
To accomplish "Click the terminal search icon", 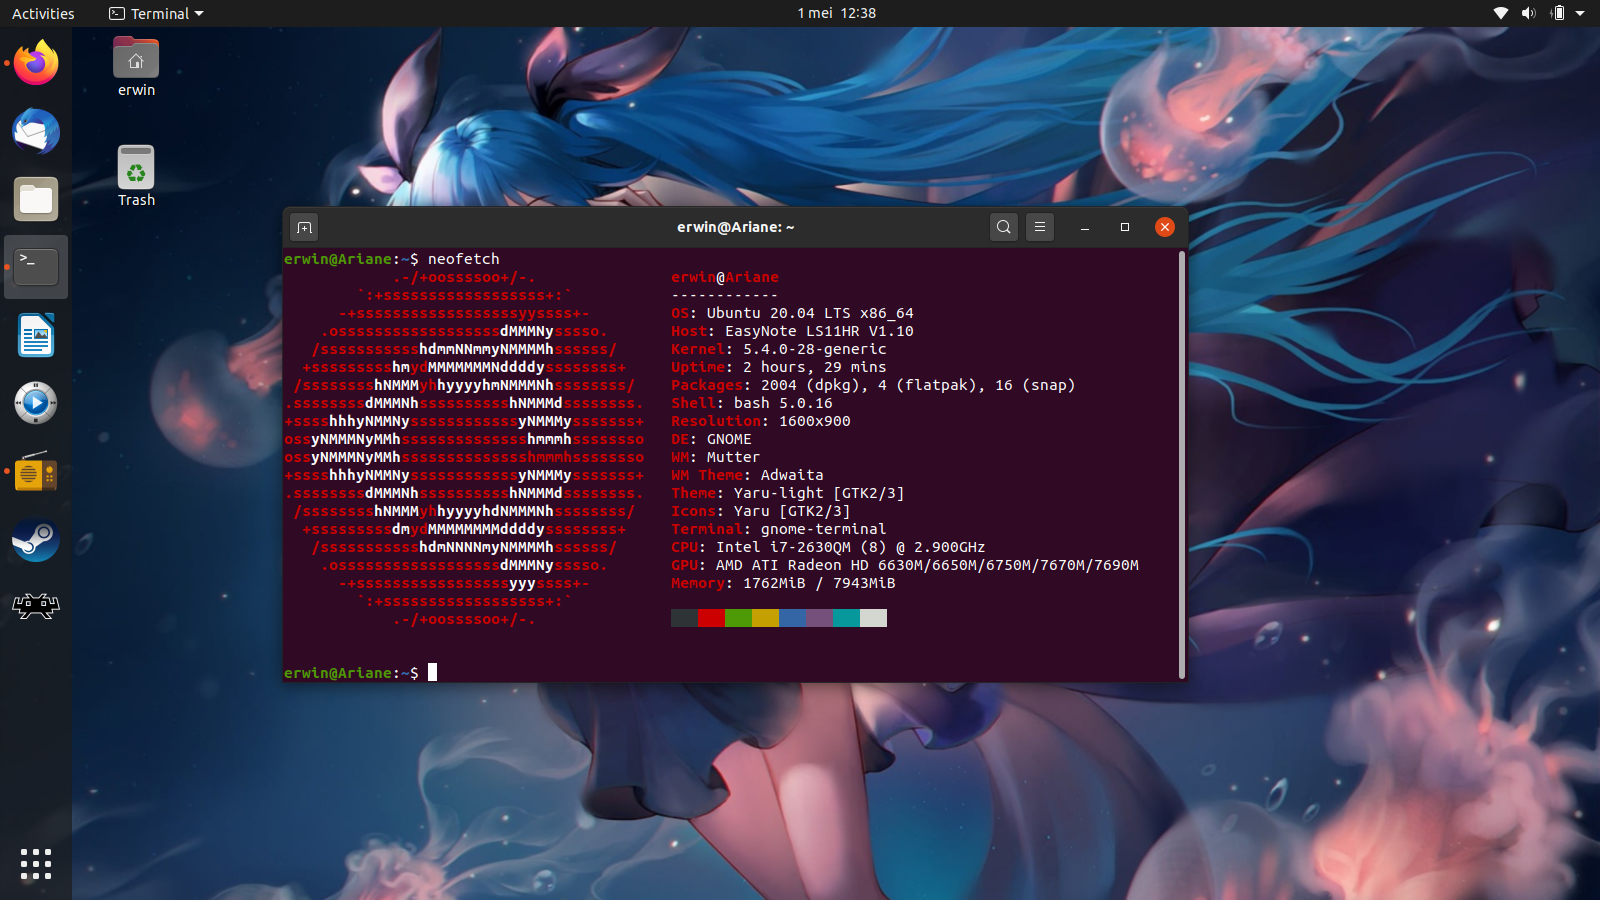I will tap(1004, 227).
